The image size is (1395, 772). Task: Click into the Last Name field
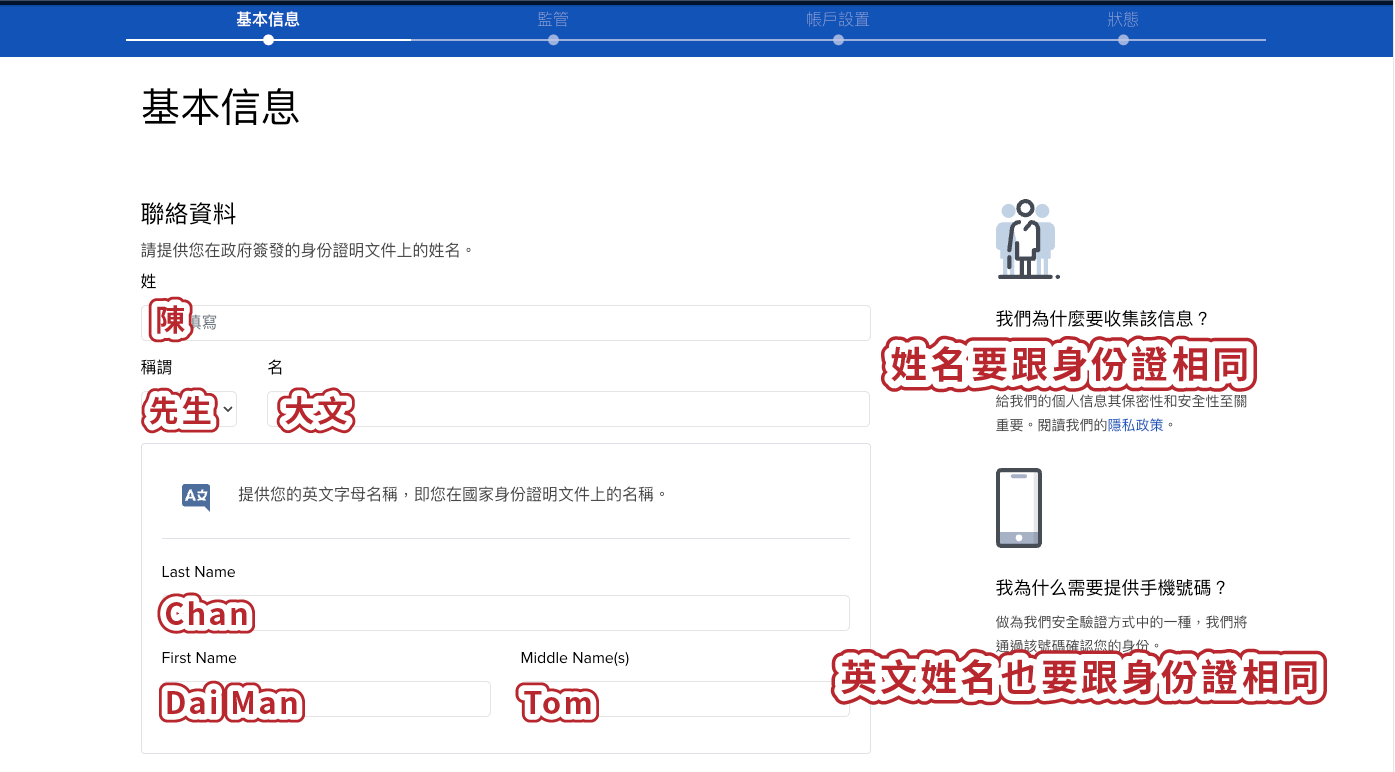(x=505, y=613)
